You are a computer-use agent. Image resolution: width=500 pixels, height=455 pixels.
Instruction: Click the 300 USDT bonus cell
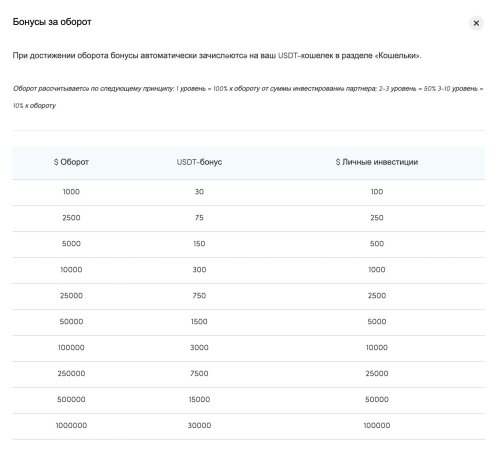[x=199, y=270]
